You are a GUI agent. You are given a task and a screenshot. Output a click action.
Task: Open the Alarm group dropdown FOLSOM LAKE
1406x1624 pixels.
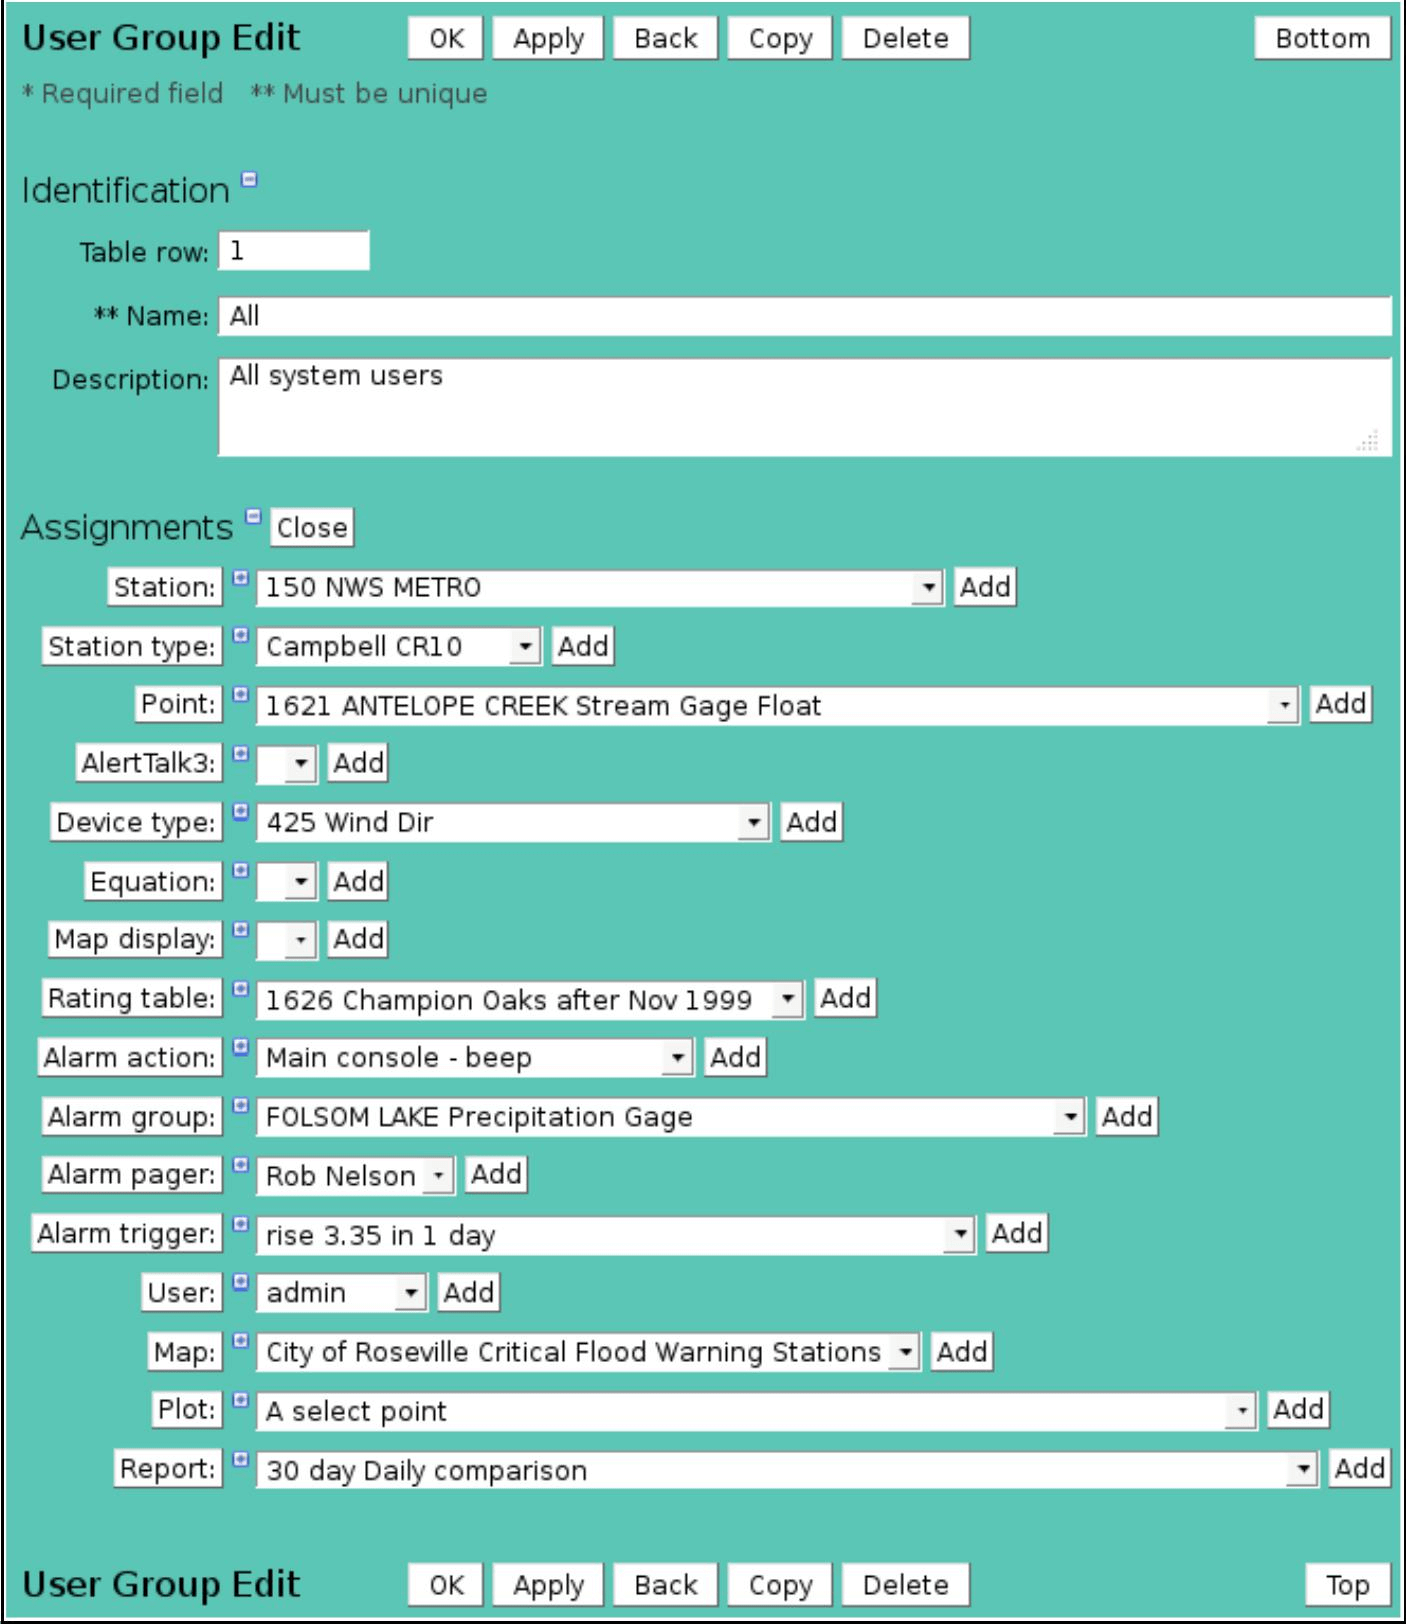670,1117
